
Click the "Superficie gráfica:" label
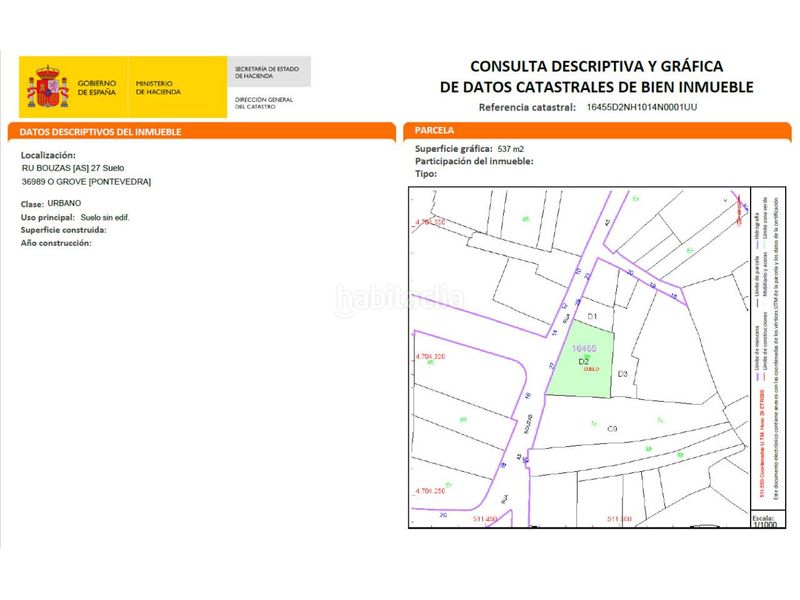click(454, 149)
